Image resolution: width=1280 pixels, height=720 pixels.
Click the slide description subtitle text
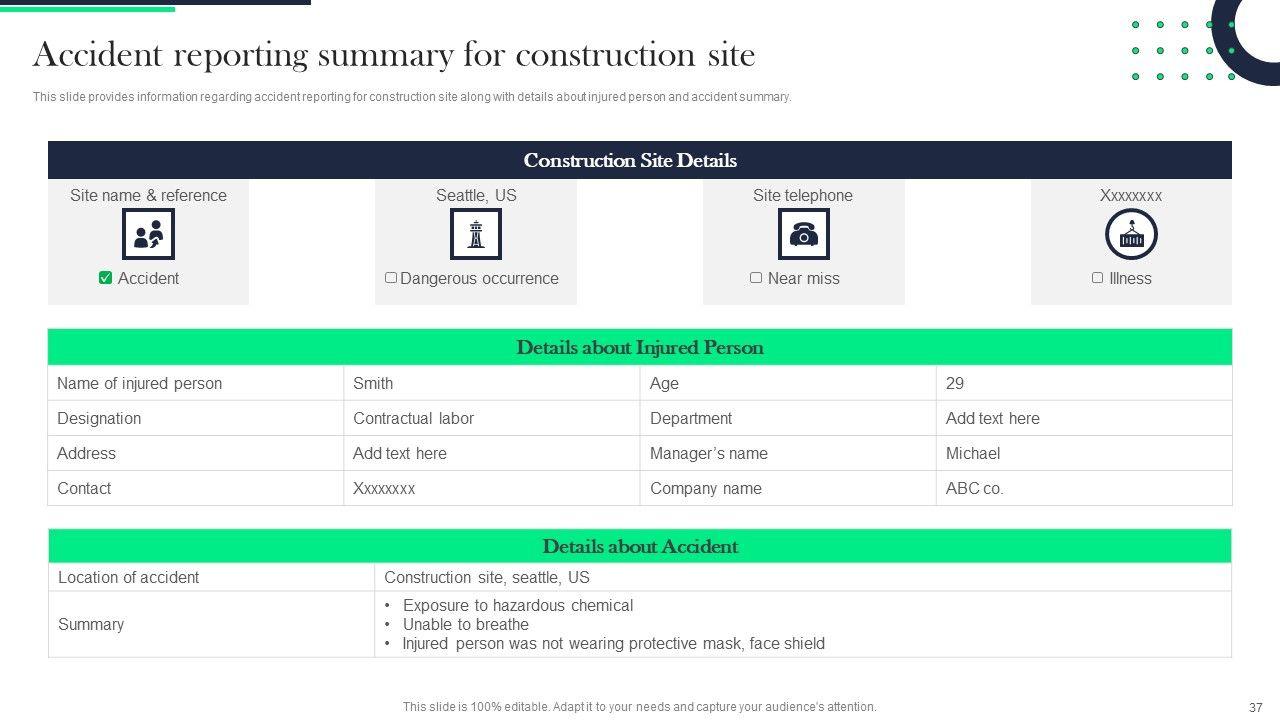412,97
